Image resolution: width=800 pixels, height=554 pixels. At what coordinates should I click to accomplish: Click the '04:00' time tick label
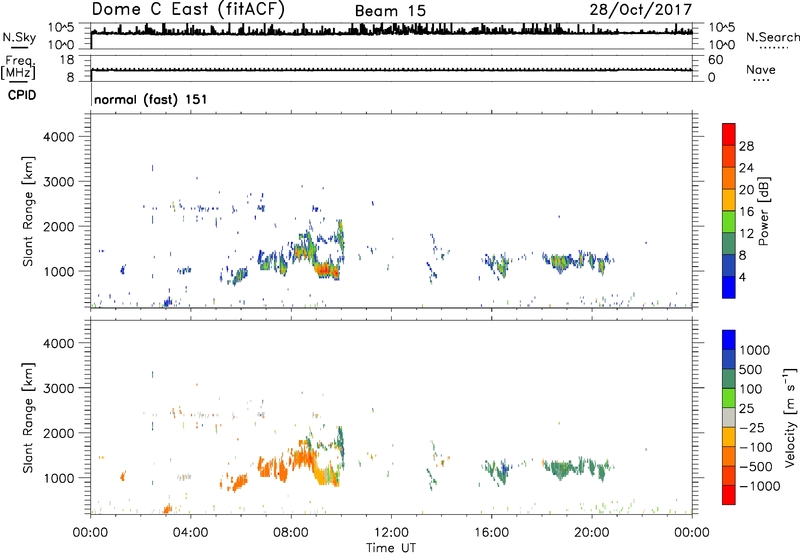point(190,533)
